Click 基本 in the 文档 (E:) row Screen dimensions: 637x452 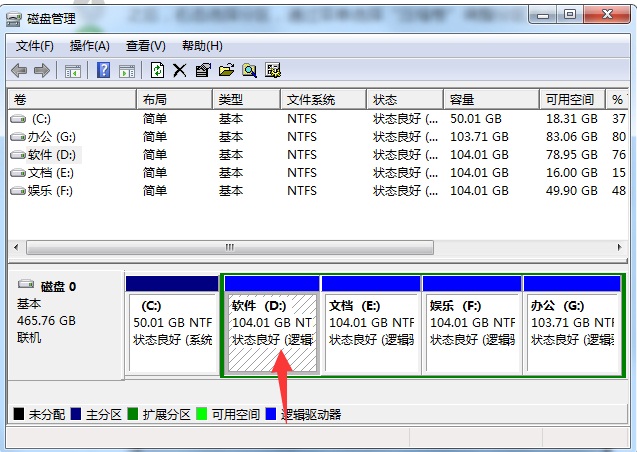(231, 173)
